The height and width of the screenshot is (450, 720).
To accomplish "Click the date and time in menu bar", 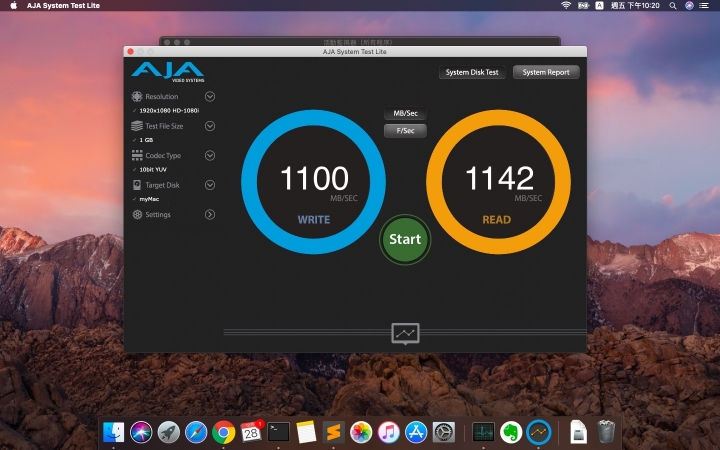I will click(x=635, y=6).
